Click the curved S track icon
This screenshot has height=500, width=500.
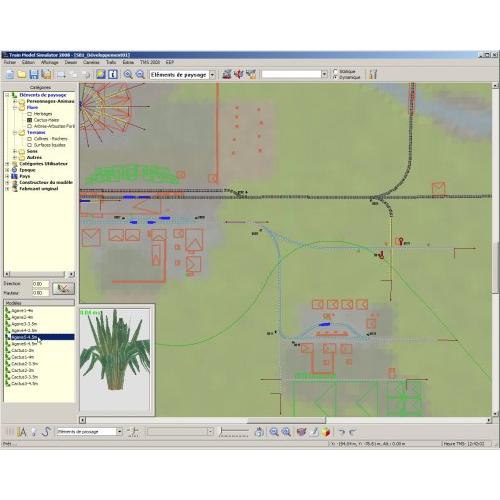pos(46,432)
